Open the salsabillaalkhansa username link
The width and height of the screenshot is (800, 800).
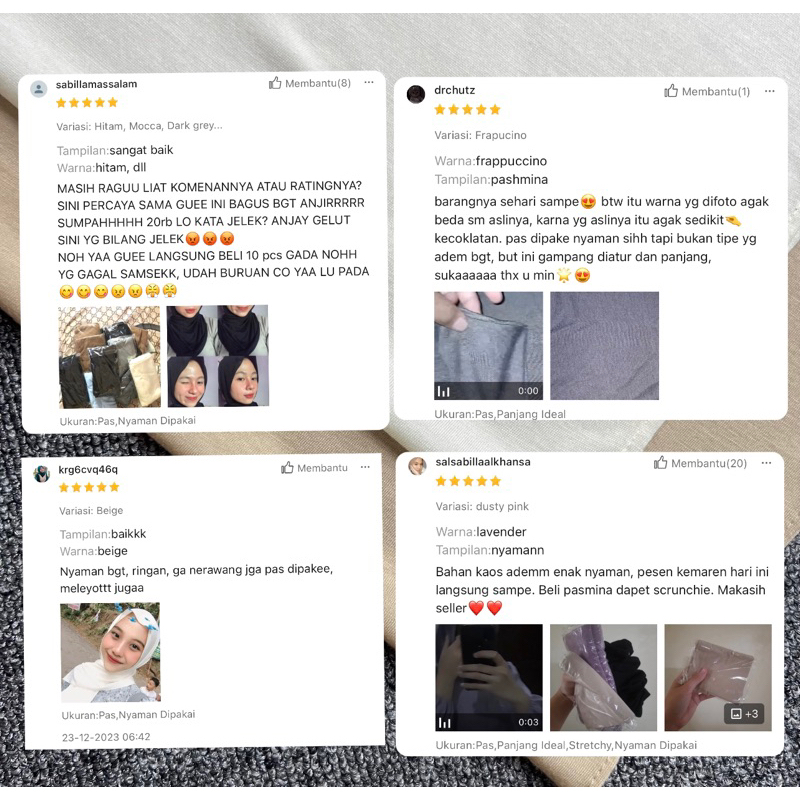483,462
